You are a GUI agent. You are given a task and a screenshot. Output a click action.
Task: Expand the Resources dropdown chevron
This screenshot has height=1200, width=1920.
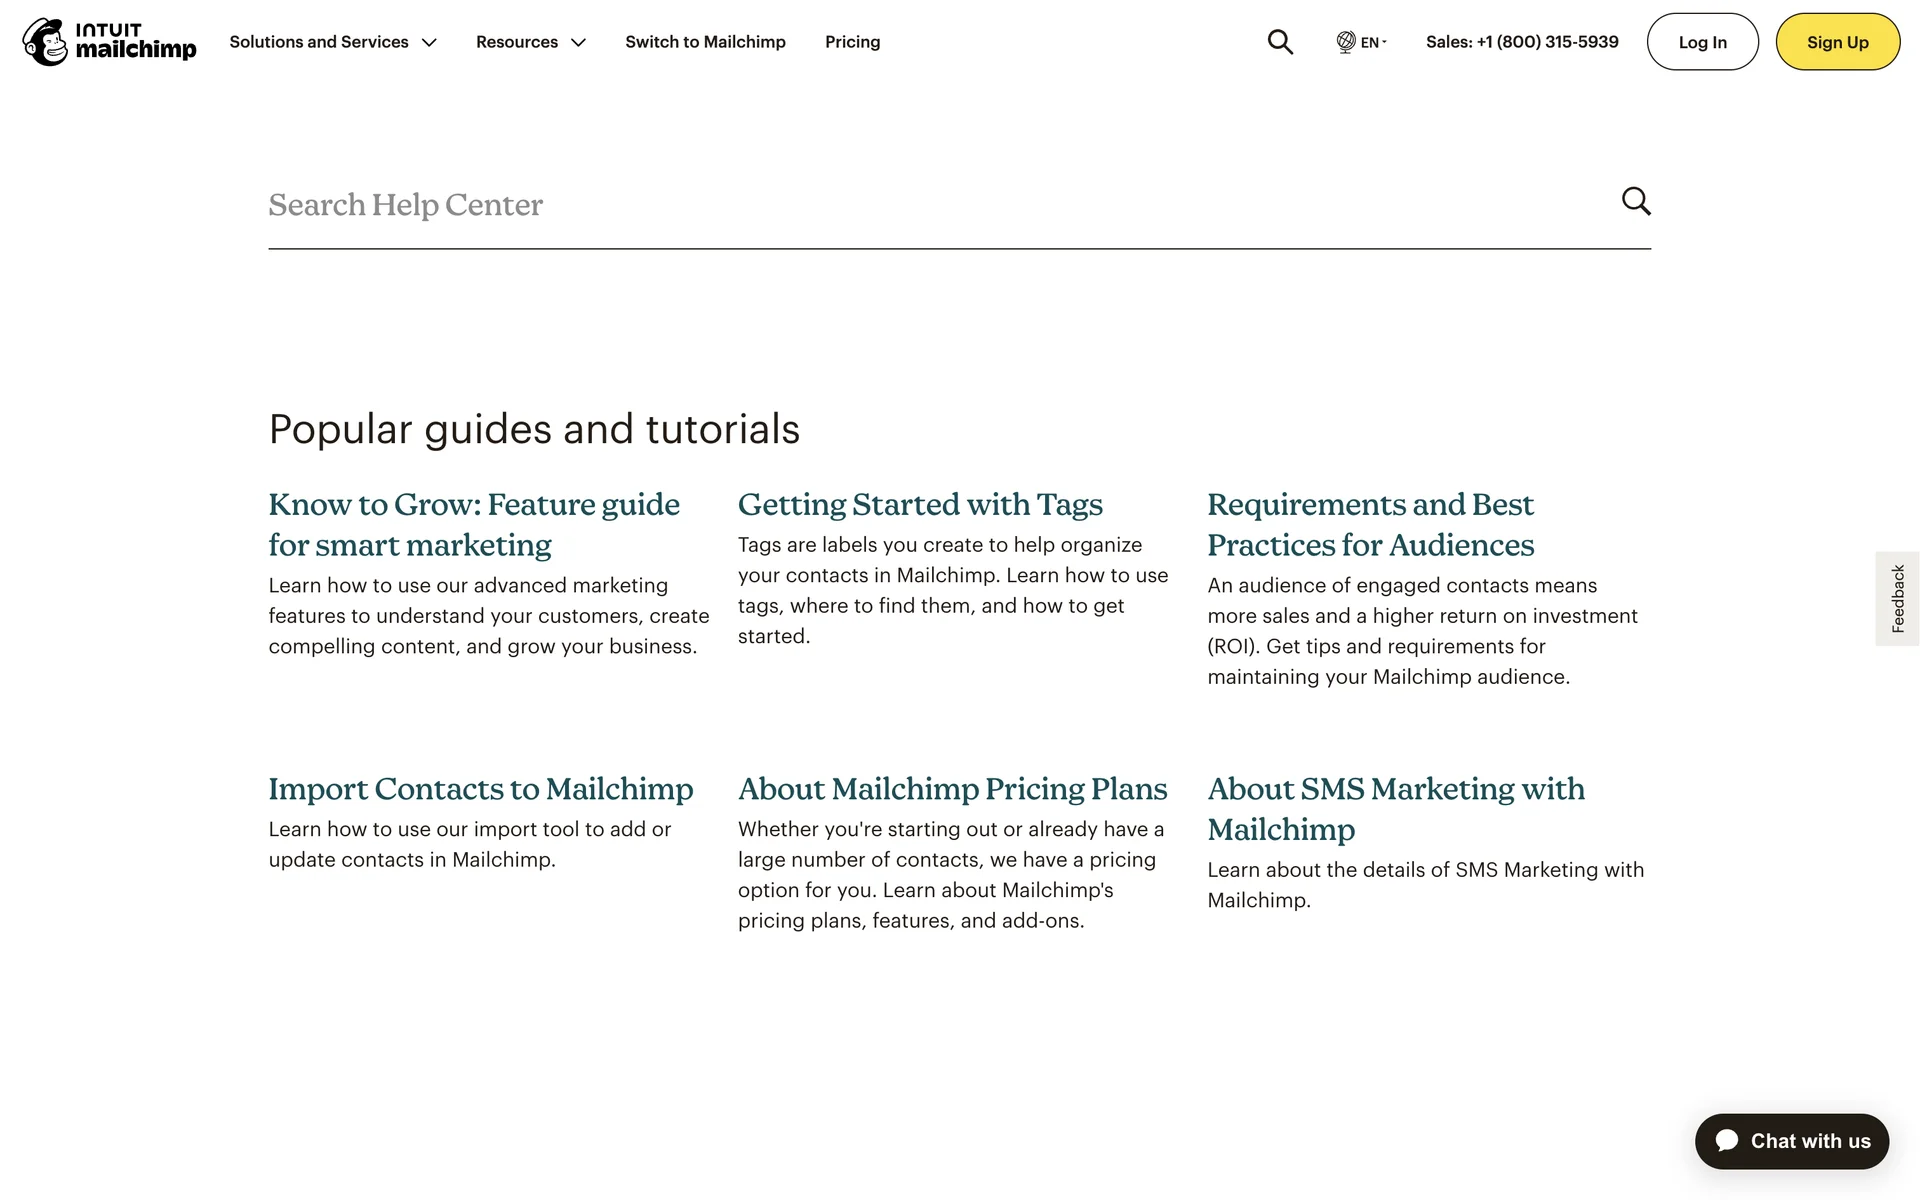(x=578, y=42)
